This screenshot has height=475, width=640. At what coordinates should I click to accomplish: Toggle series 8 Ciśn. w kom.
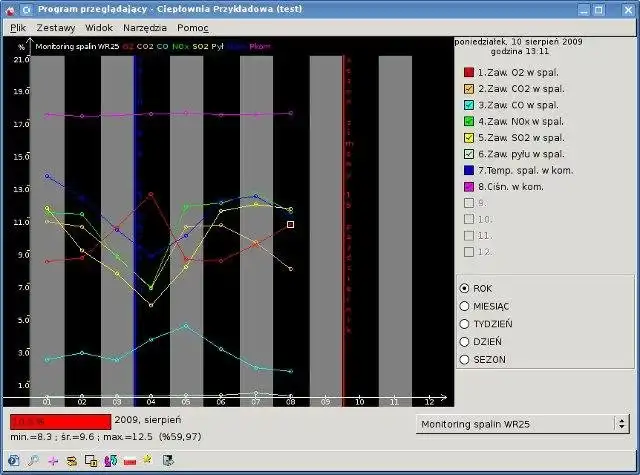pyautogui.click(x=469, y=187)
